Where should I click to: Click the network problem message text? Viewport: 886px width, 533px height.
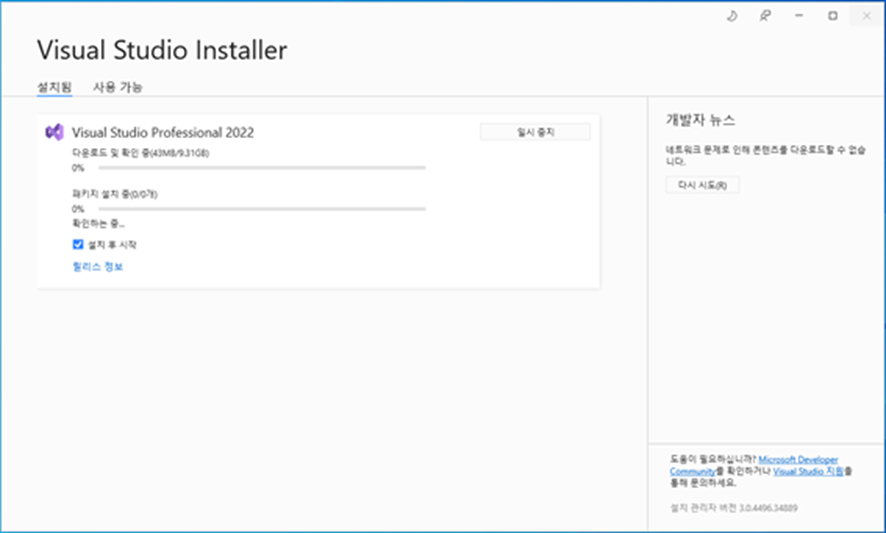pyautogui.click(x=766, y=155)
